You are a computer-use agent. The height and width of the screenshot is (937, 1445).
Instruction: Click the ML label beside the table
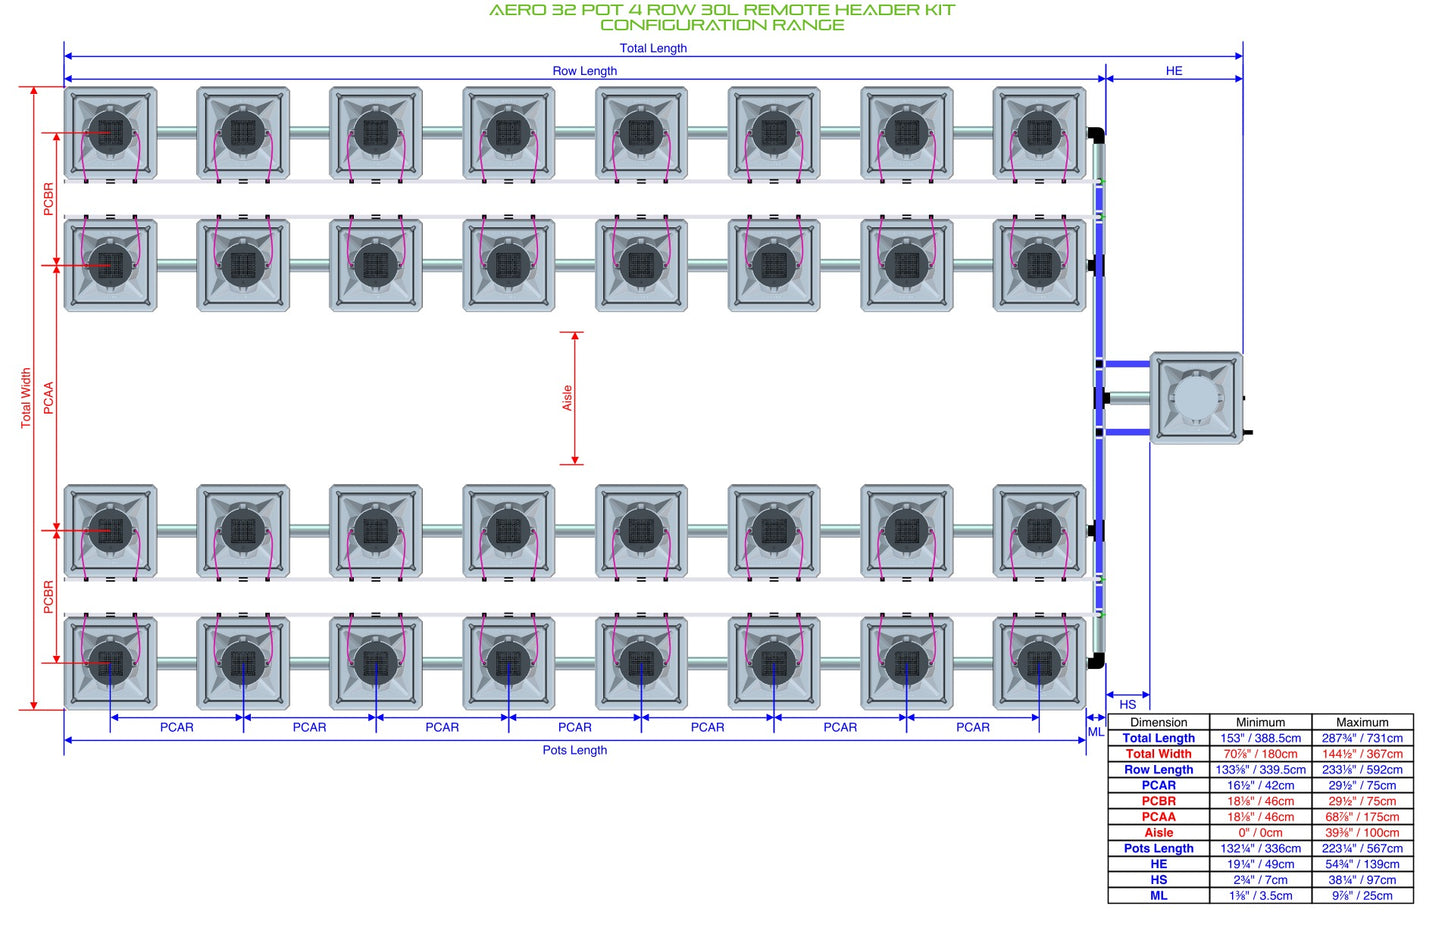coord(1096,732)
